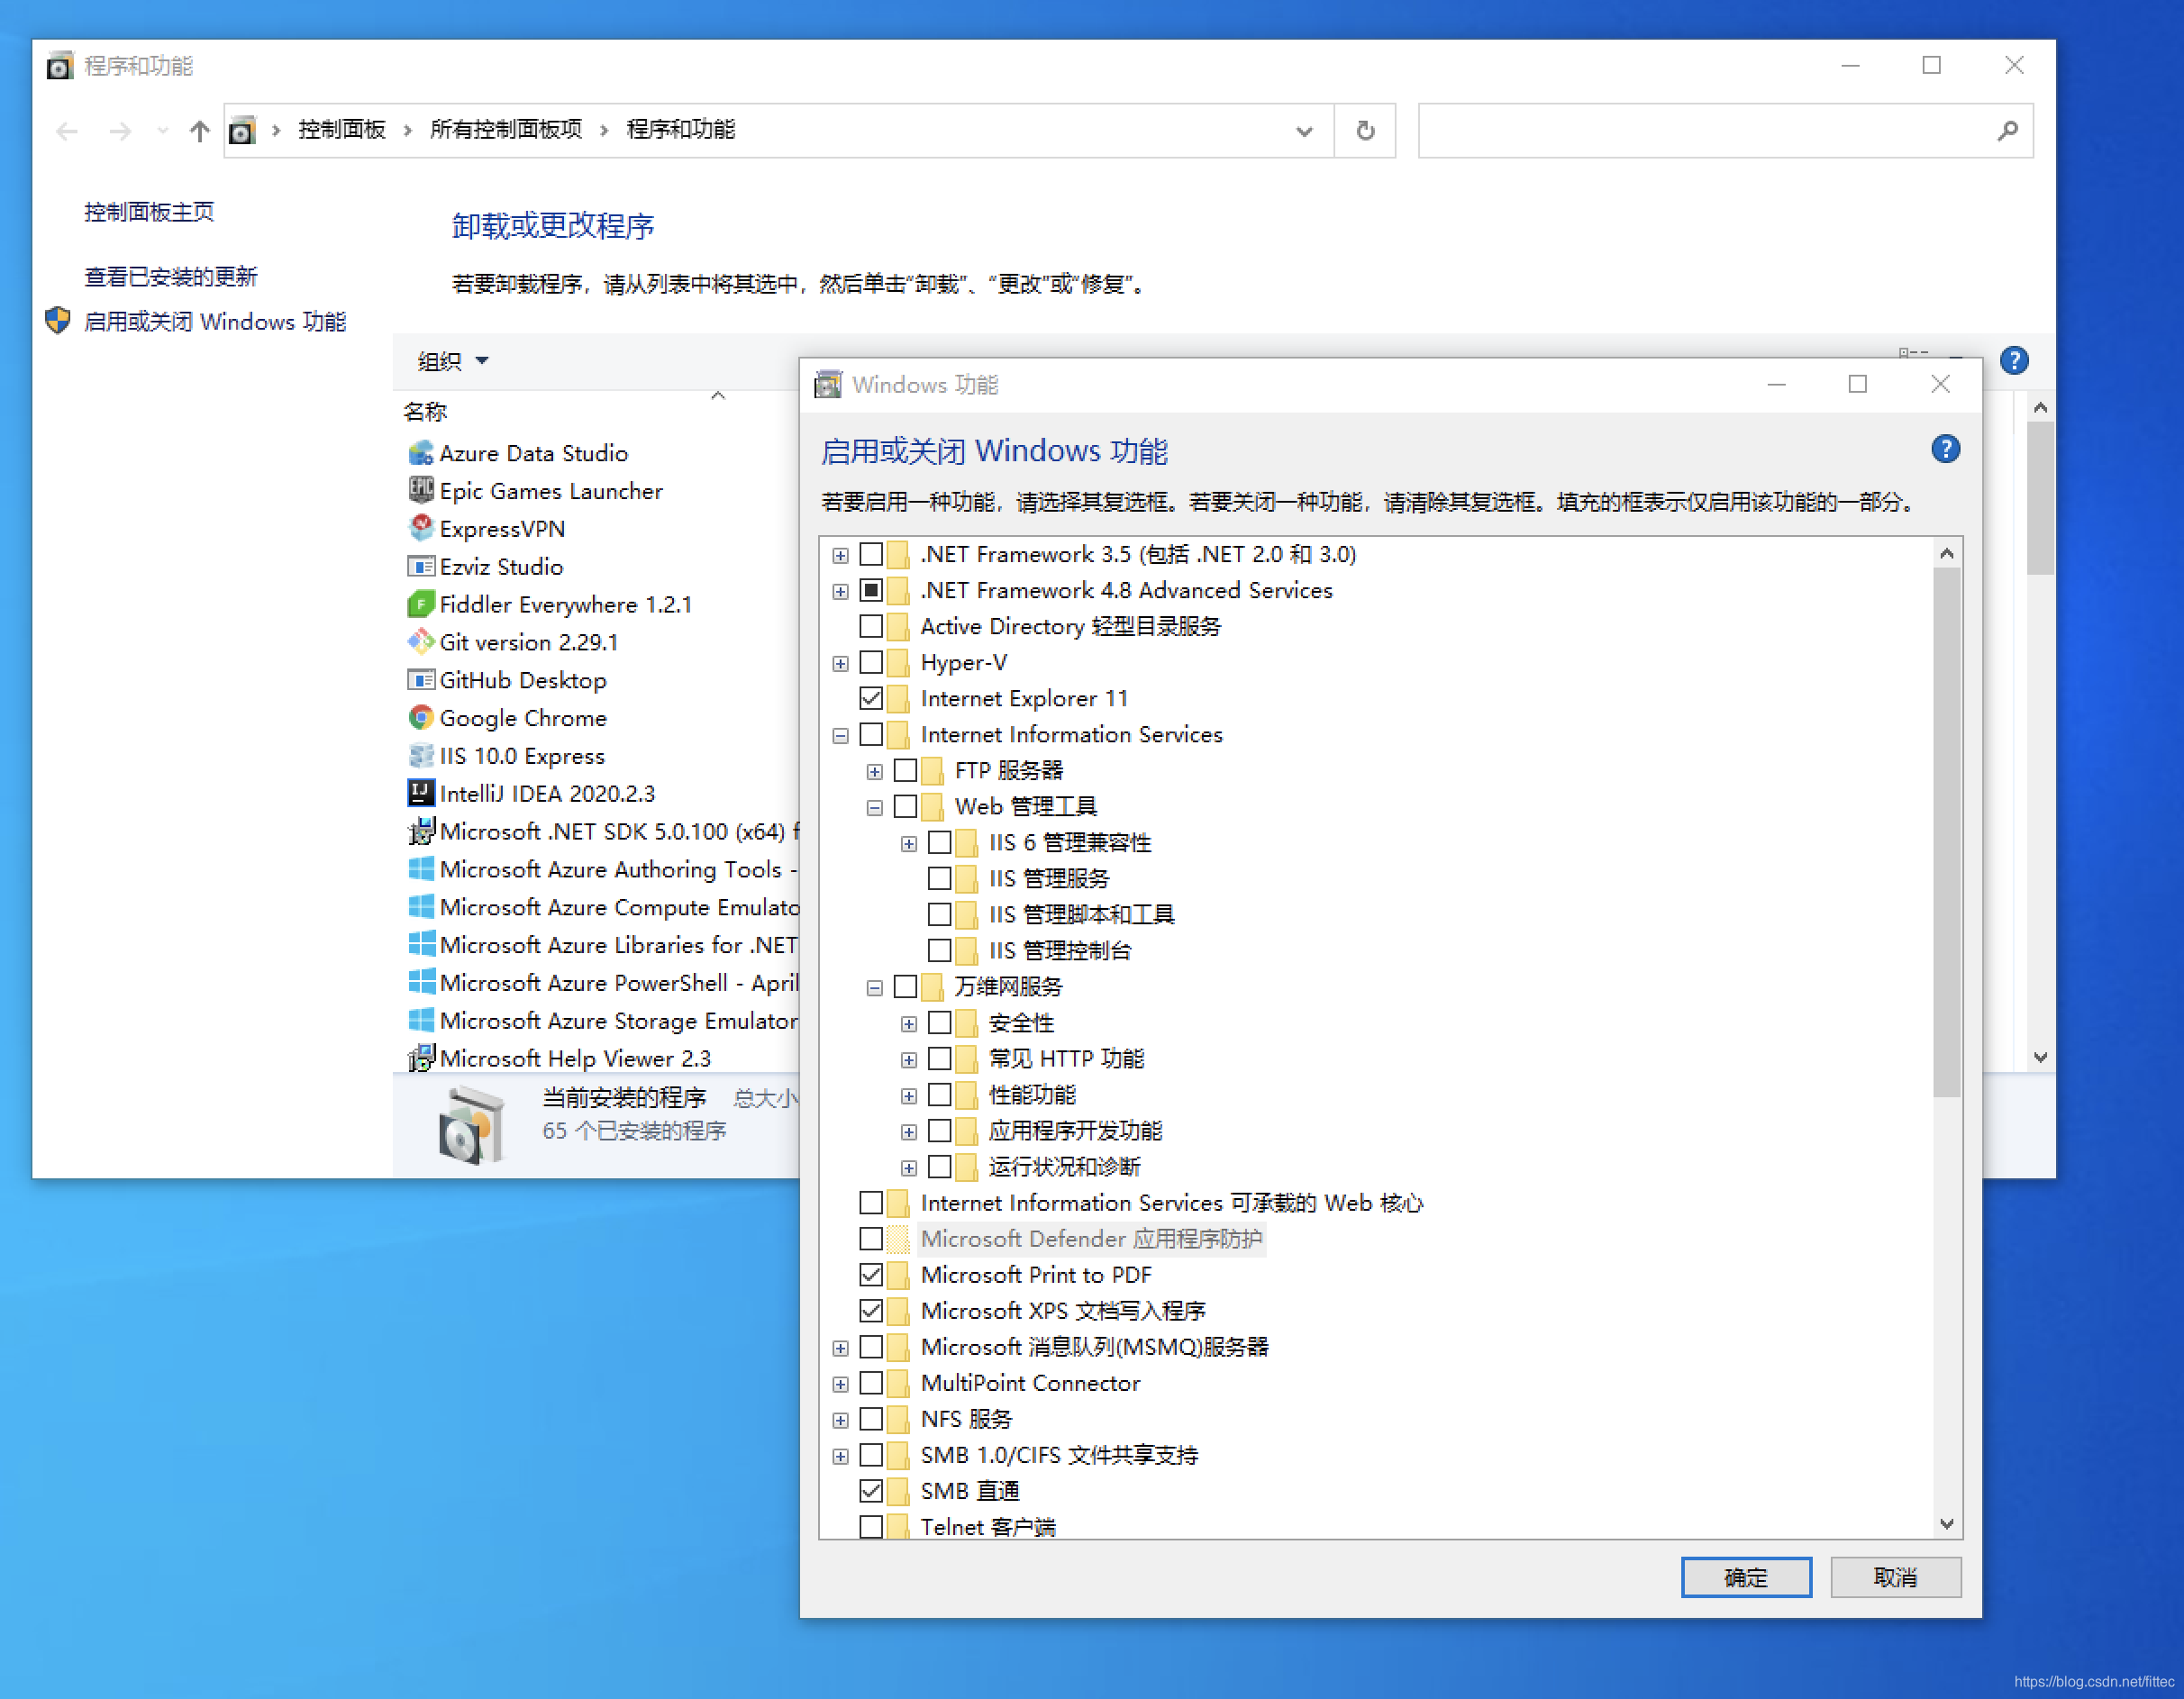Toggle .NET Framework 4.8 Advanced Services checkbox
Viewport: 2184px width, 1699px height.
[871, 590]
